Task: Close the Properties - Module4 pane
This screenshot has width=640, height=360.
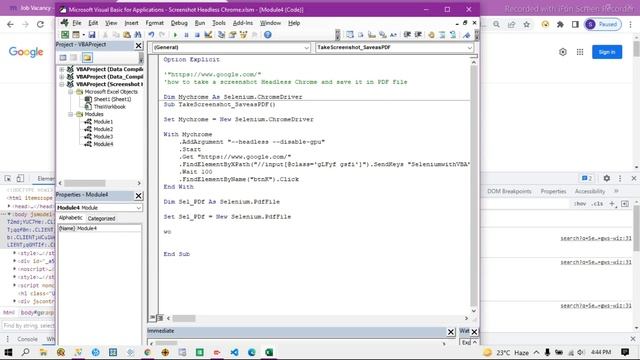Action: click(138, 196)
